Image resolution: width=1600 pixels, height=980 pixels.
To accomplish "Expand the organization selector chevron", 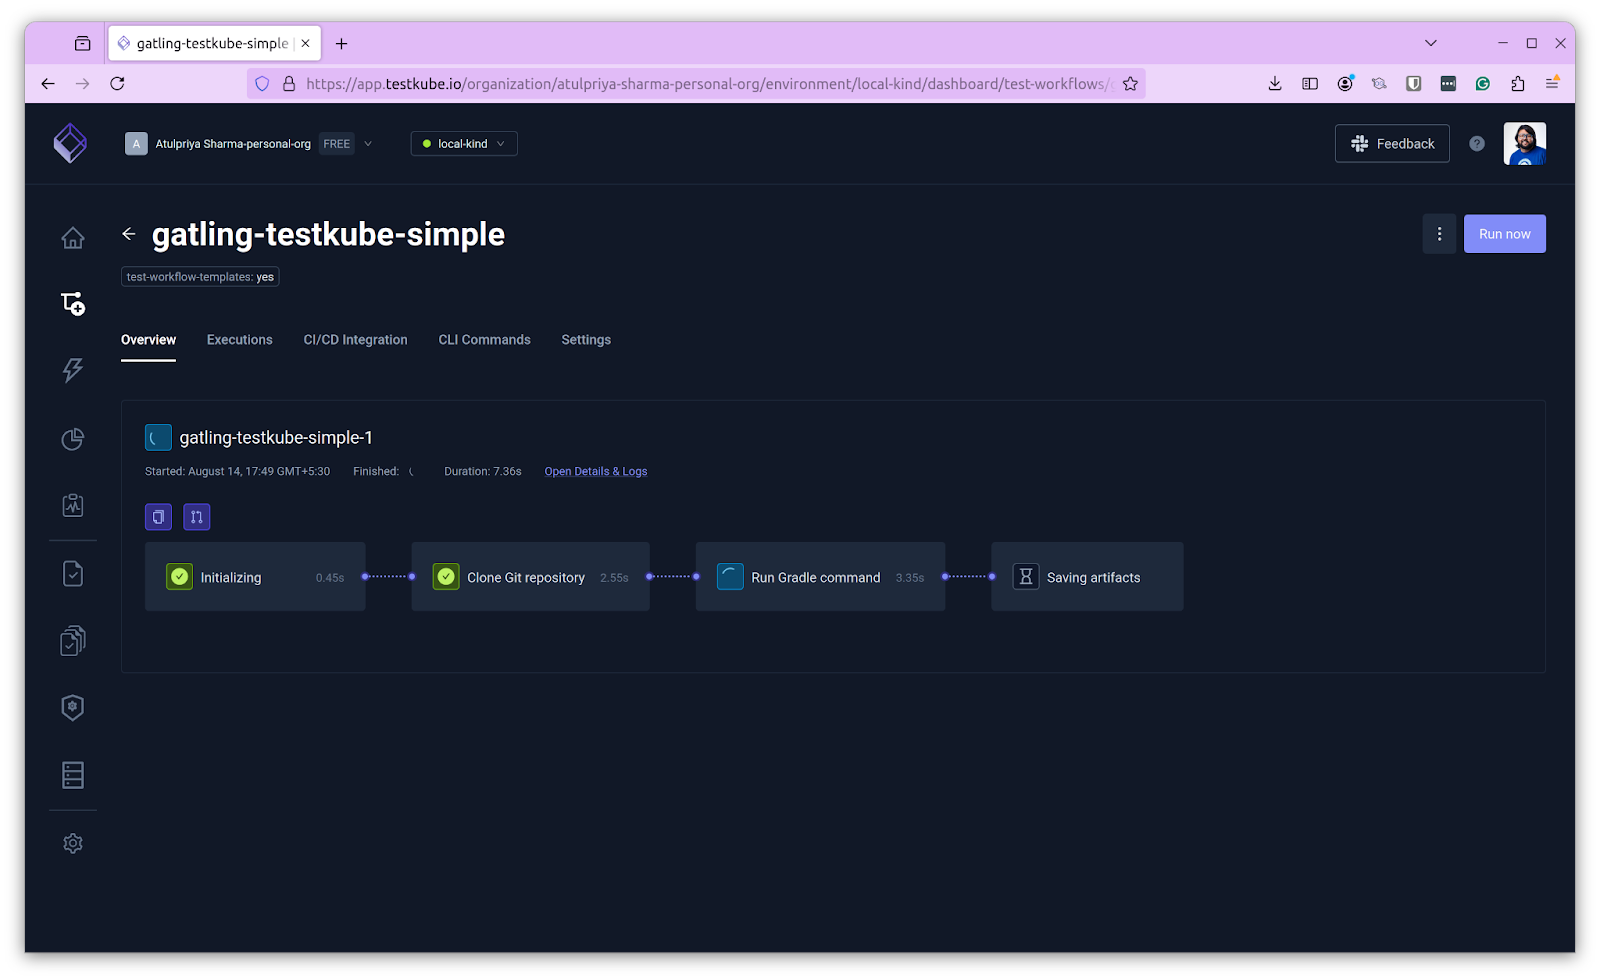I will pos(368,144).
